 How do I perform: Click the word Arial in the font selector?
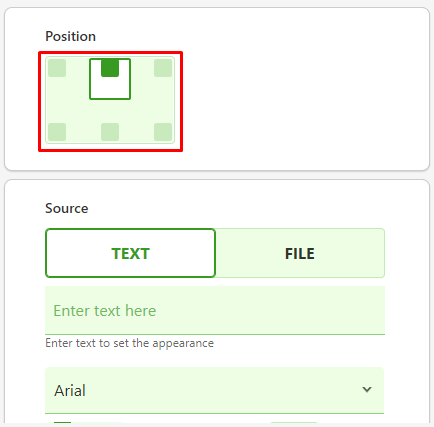pos(70,390)
